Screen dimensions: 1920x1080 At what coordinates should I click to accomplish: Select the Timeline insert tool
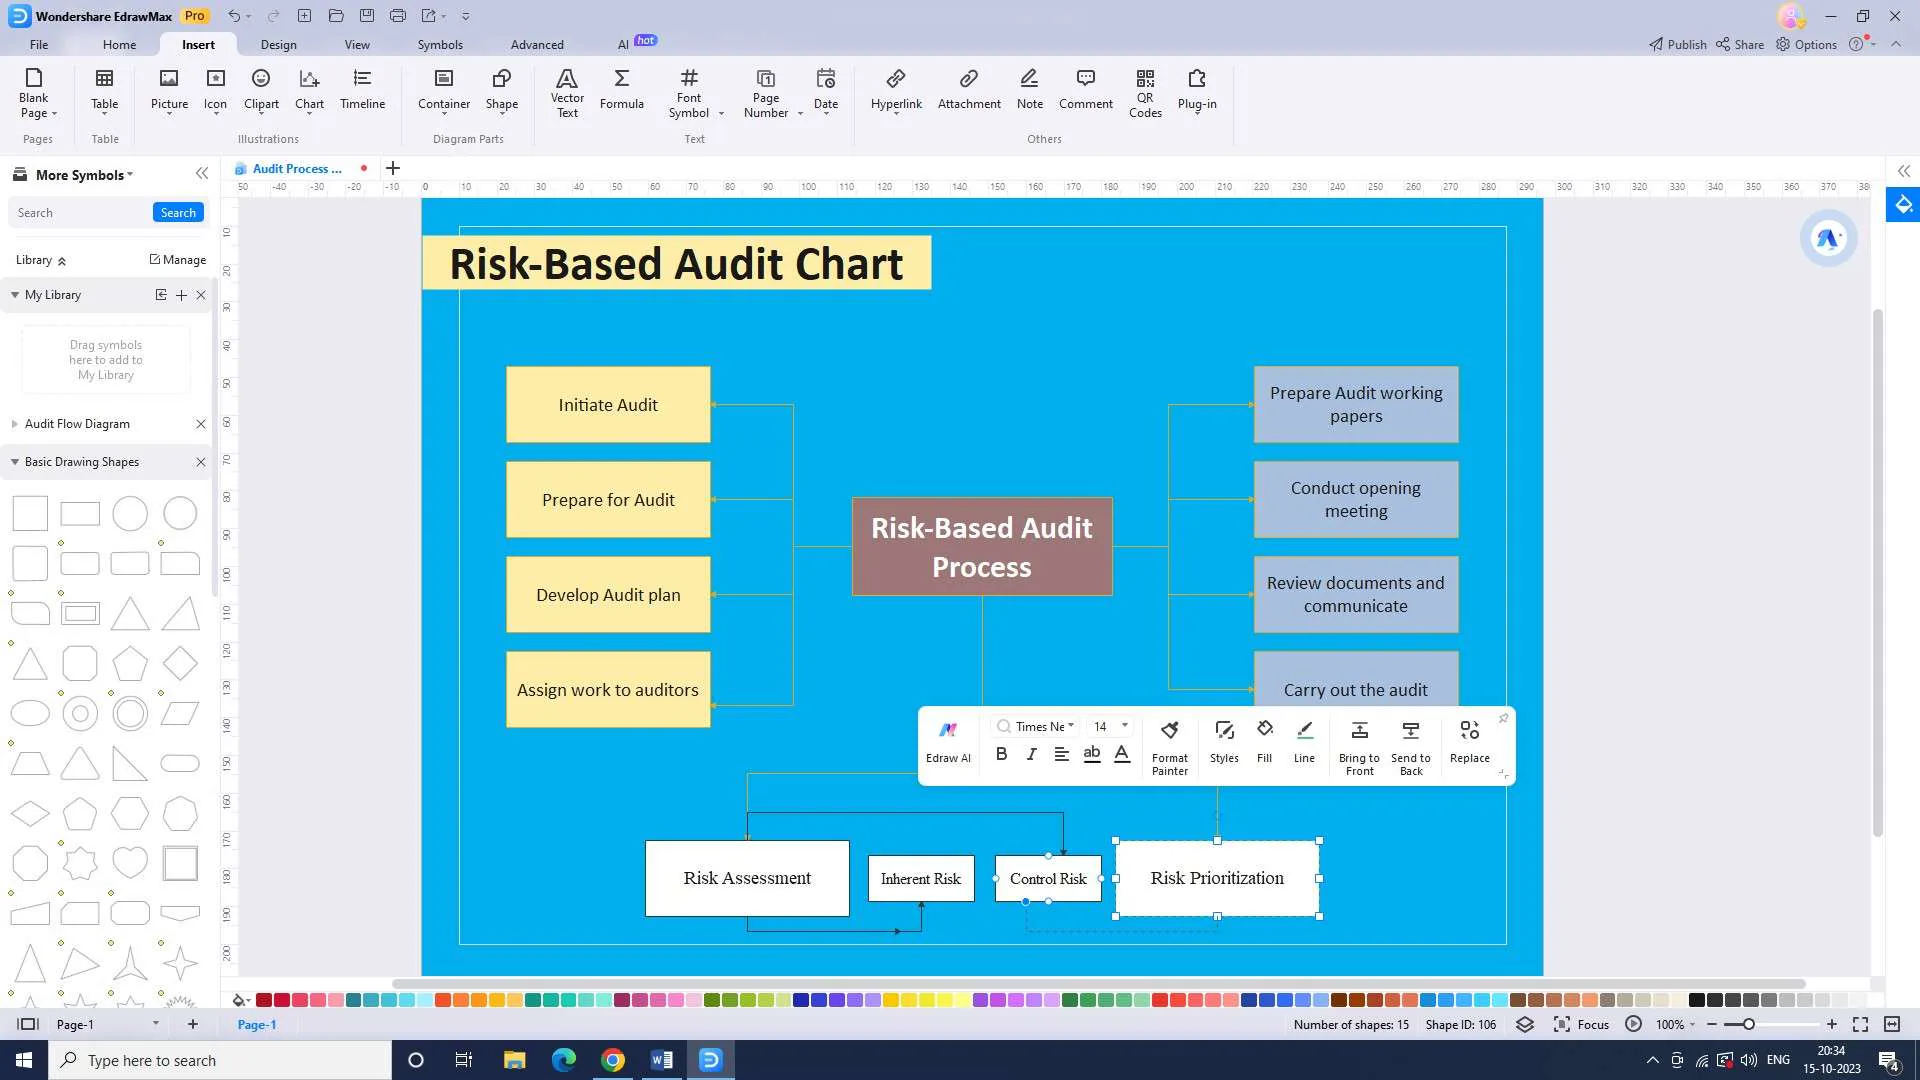[x=363, y=87]
